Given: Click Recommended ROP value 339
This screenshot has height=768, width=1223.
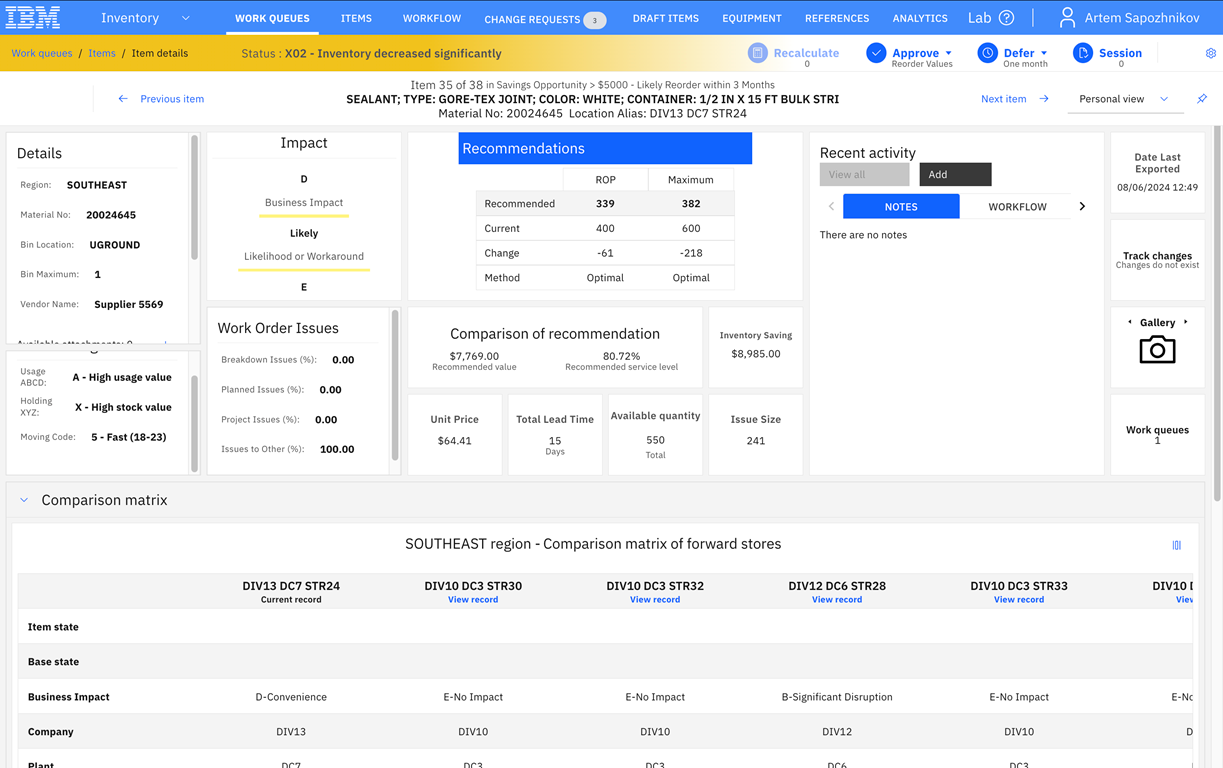Looking at the screenshot, I should point(605,203).
